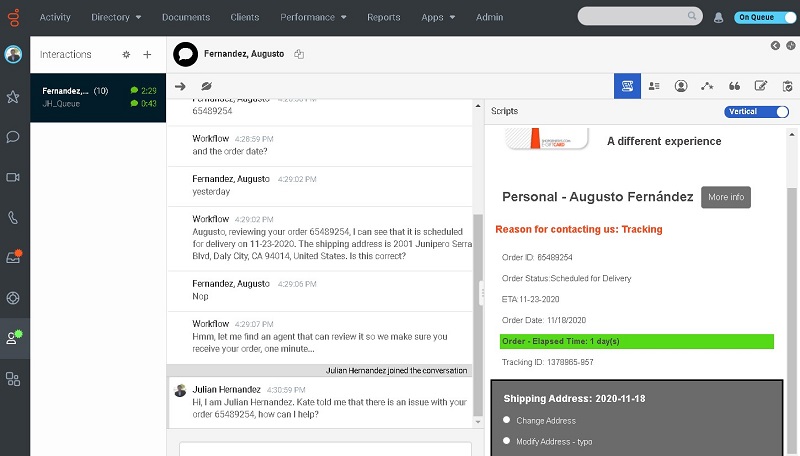Click the Tracking ID: 1378965-957 text
This screenshot has height=456, width=800.
click(x=547, y=362)
